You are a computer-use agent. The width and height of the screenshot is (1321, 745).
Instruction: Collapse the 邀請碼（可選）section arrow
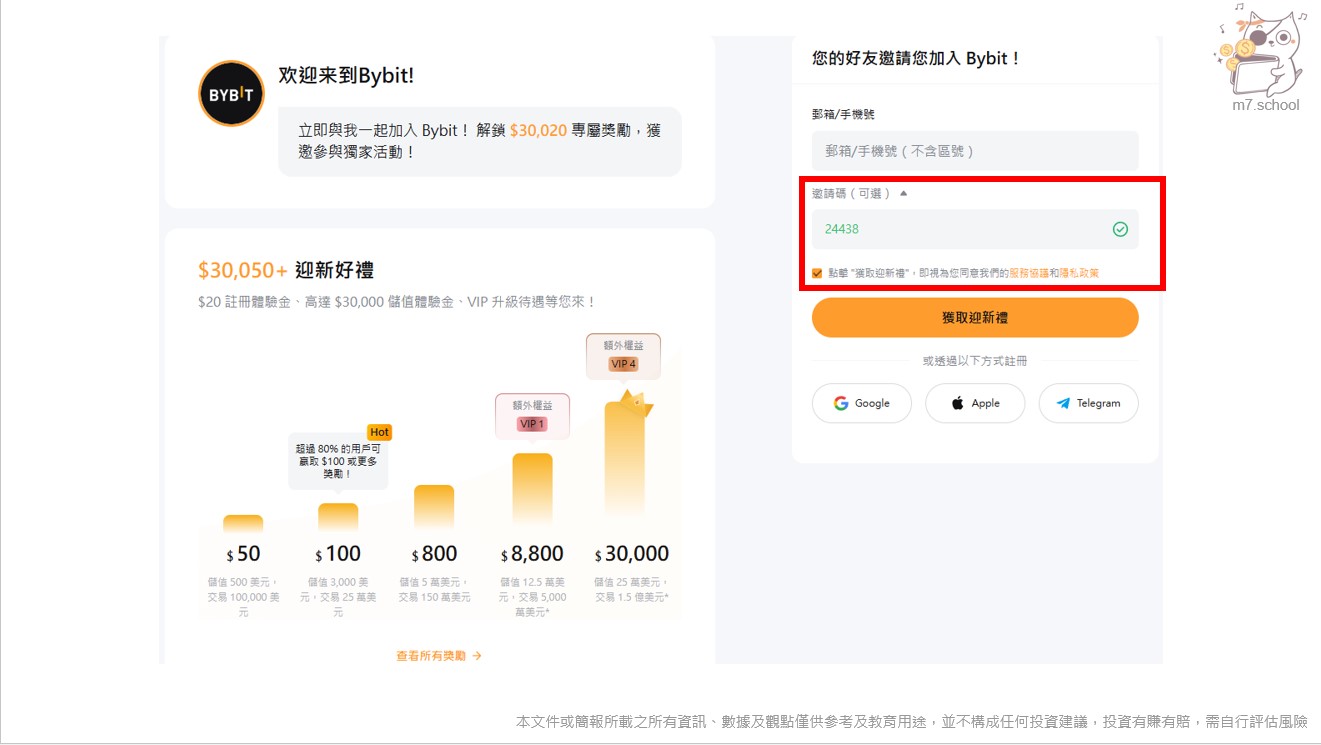click(x=904, y=194)
